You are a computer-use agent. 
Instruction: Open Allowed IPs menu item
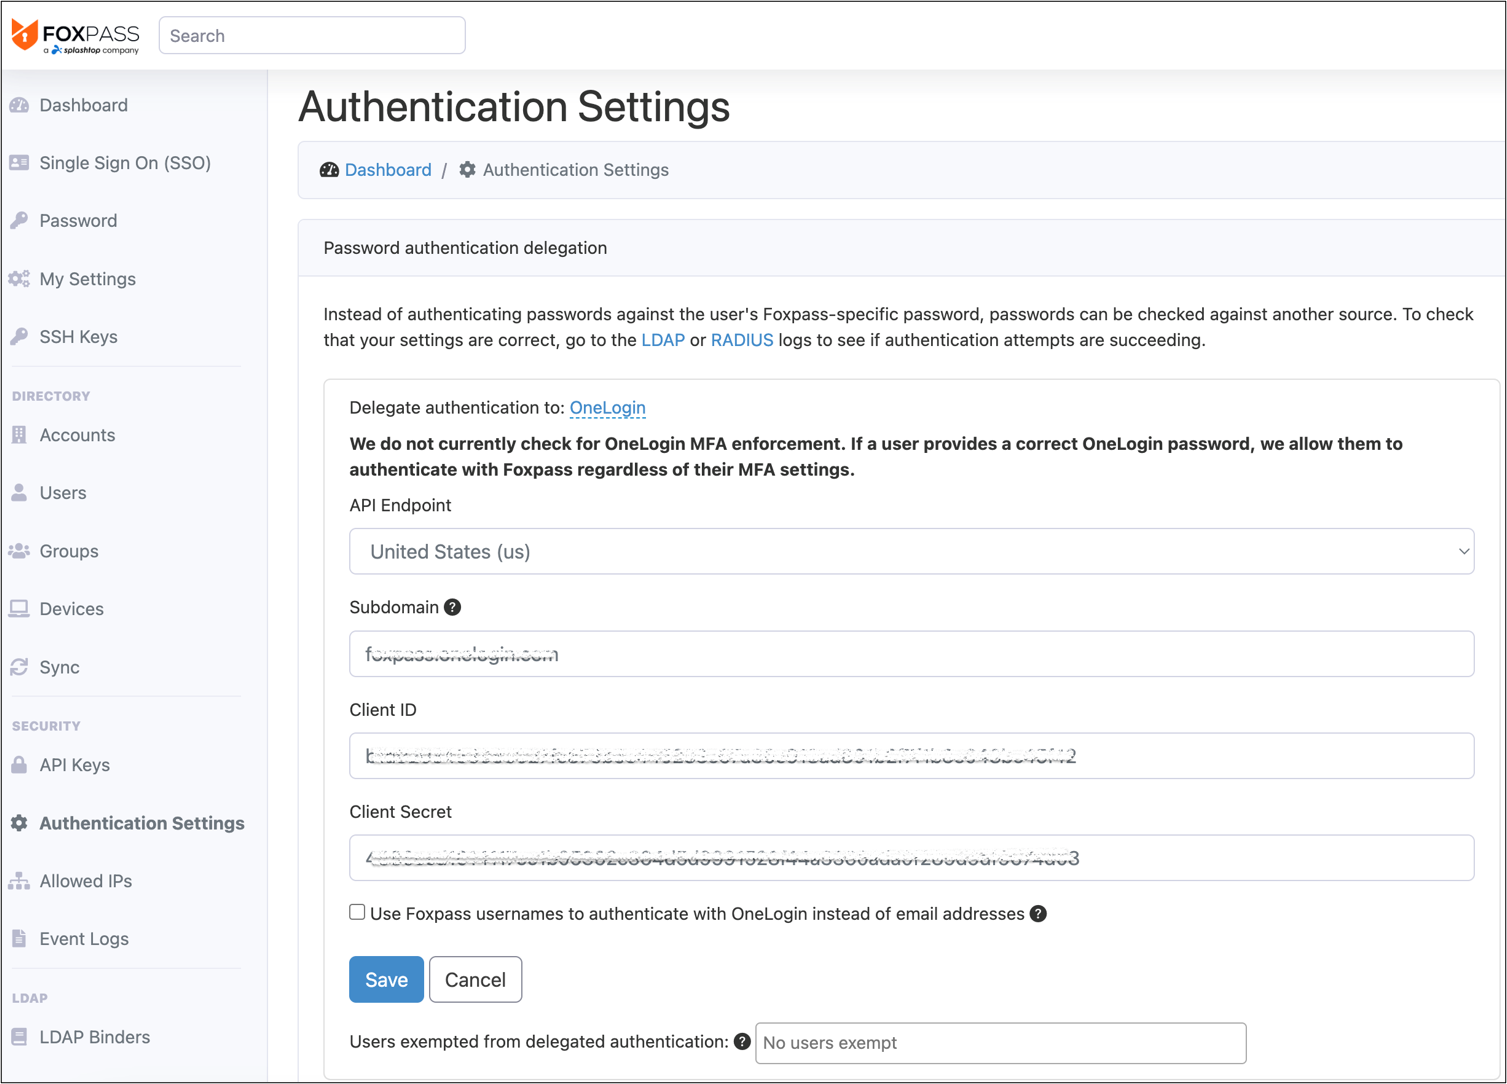(85, 881)
